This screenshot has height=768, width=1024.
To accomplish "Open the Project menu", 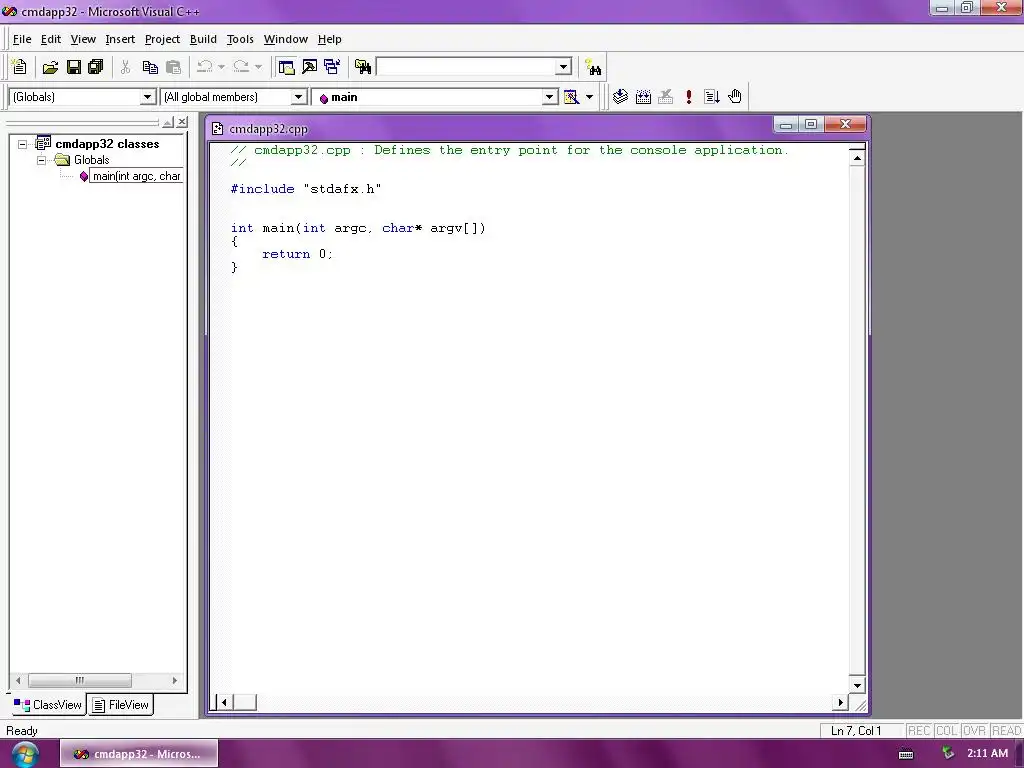I will point(162,39).
